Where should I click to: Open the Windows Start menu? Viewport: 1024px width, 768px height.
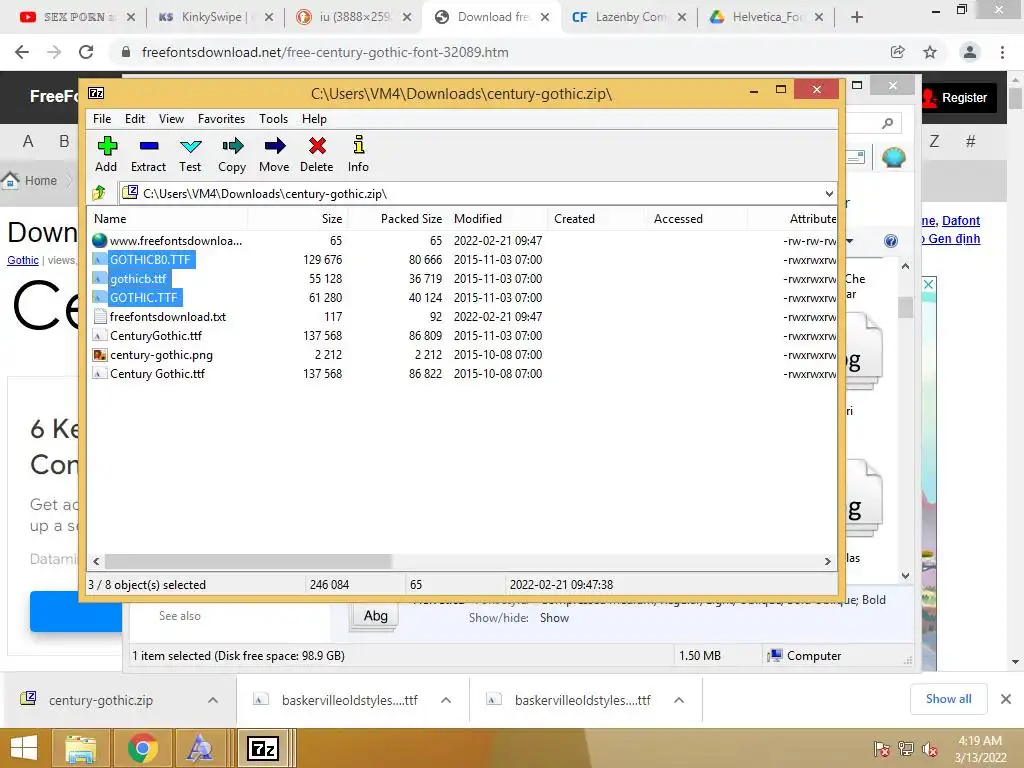(24, 748)
